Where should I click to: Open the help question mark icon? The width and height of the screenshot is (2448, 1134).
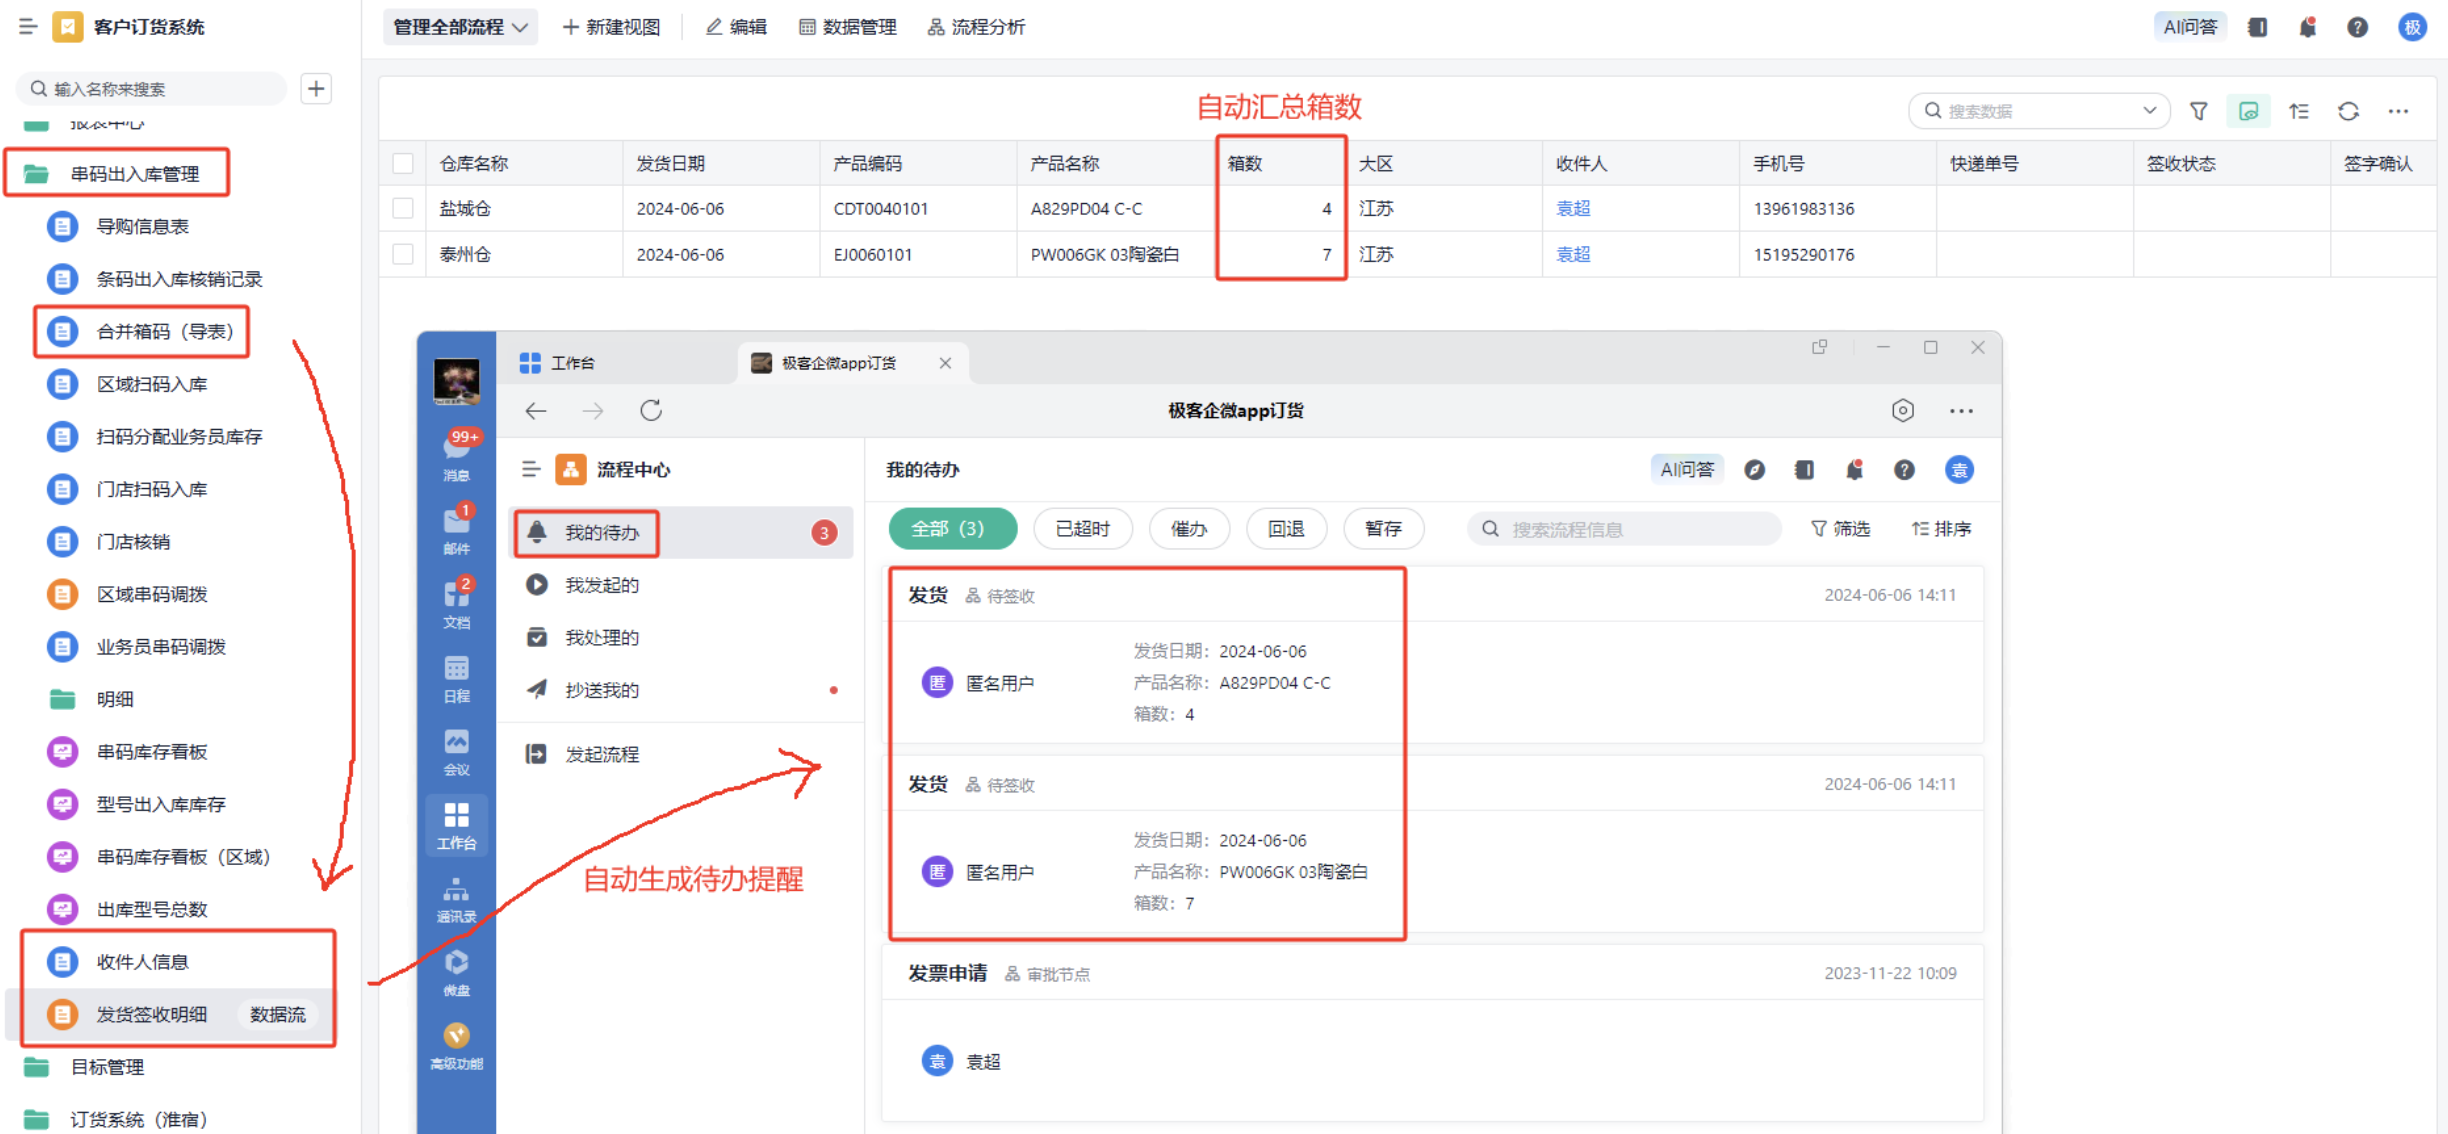click(2357, 27)
